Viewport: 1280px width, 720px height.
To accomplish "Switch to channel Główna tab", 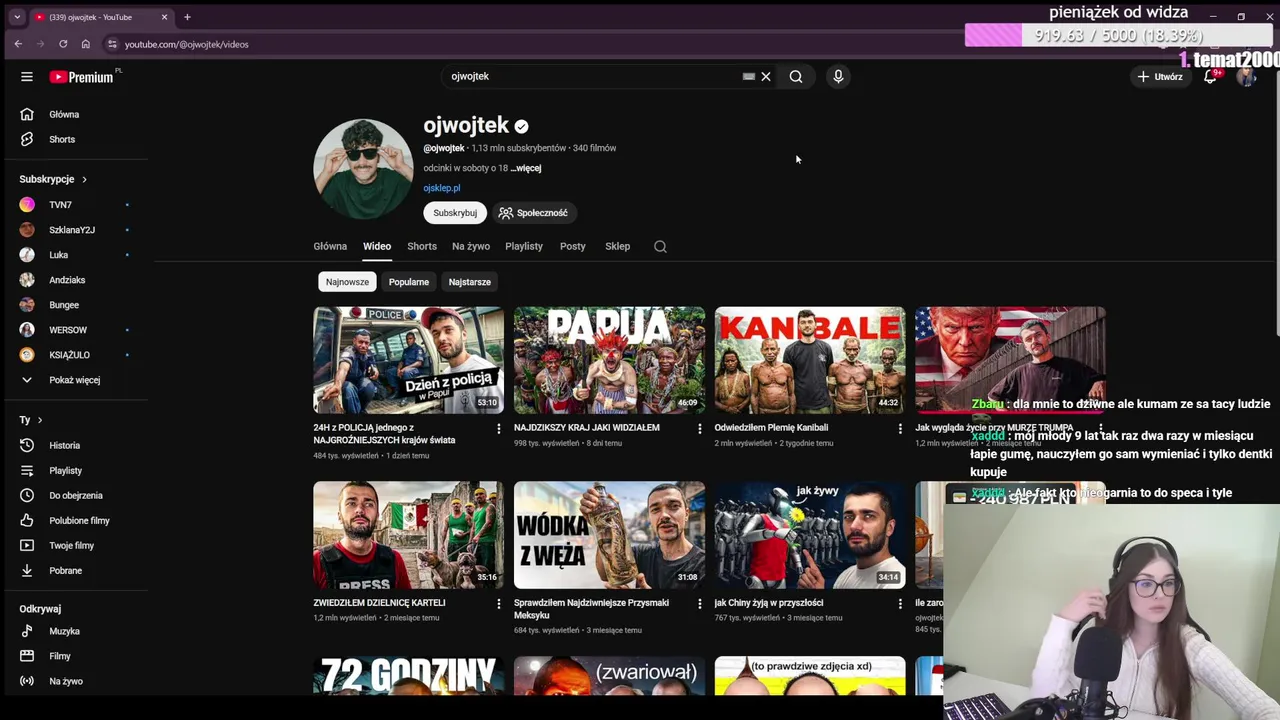I will (330, 246).
